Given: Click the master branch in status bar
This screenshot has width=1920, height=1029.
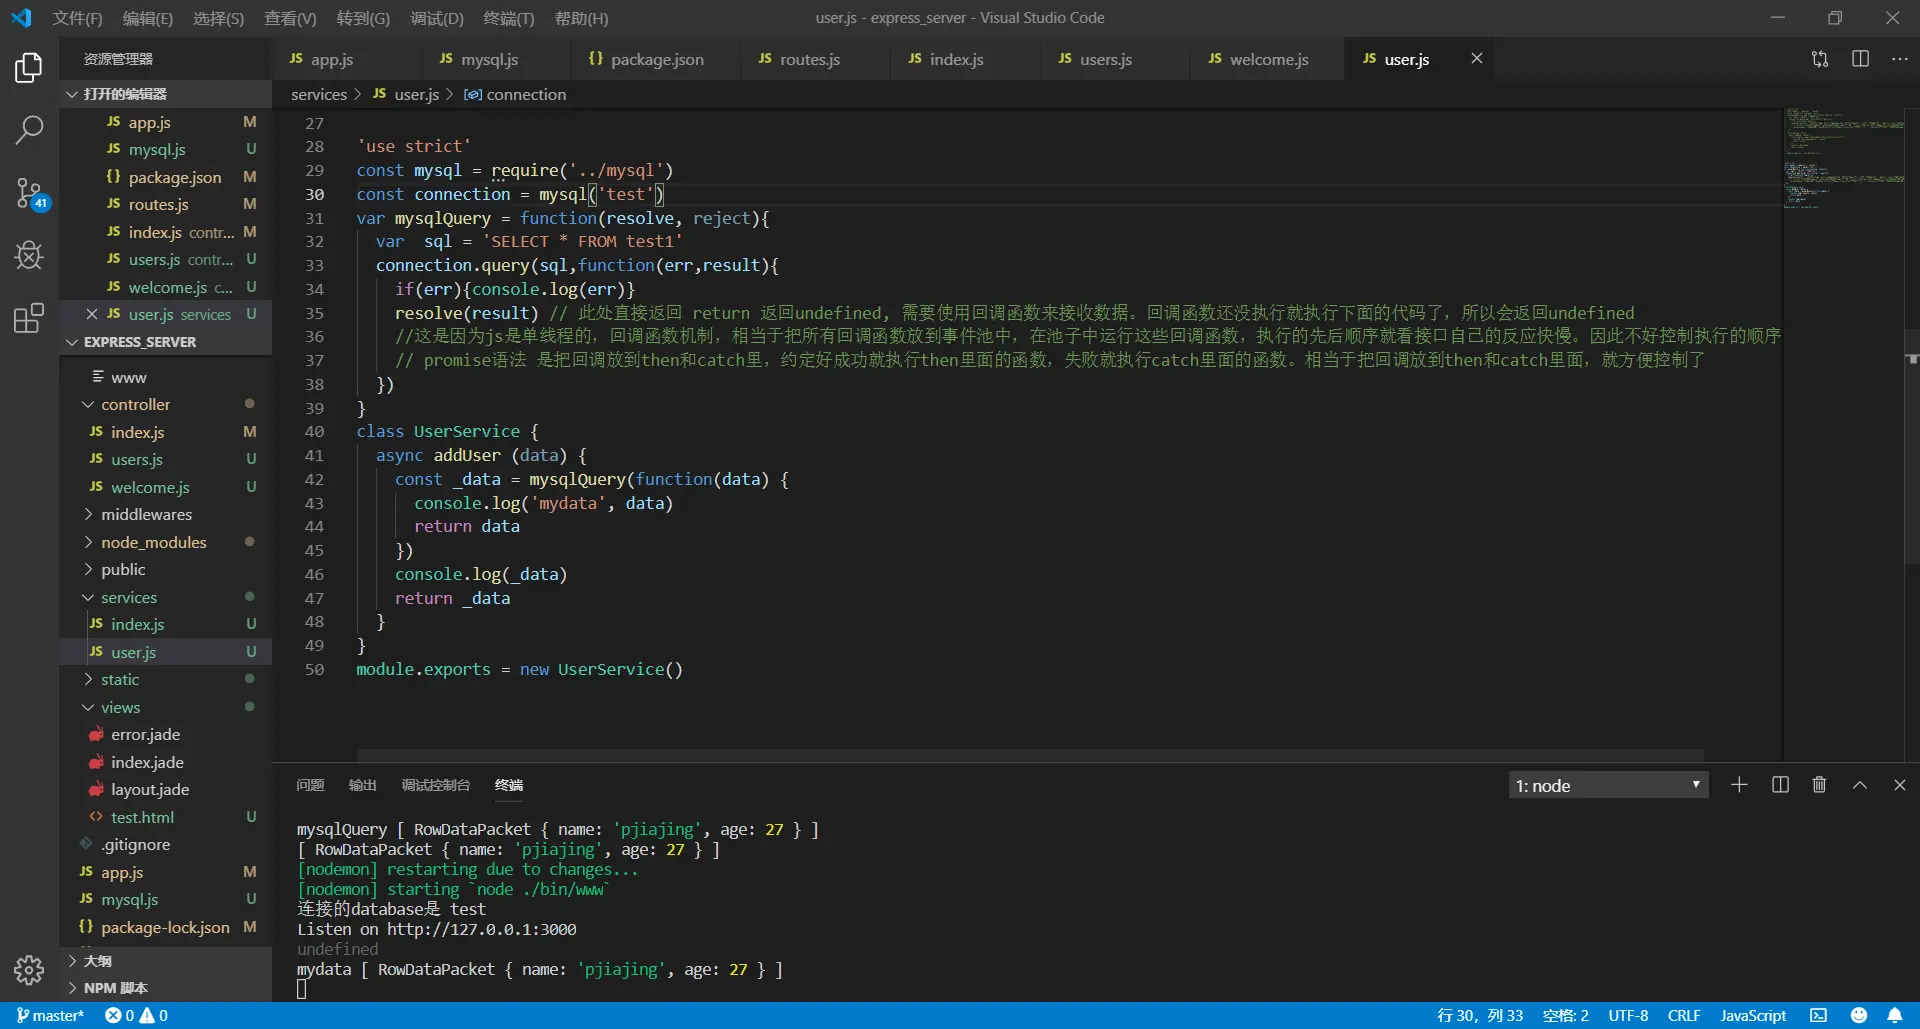Looking at the screenshot, I should (x=50, y=1015).
